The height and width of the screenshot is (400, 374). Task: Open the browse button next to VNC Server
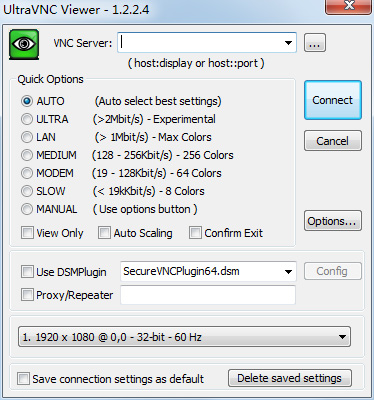point(315,43)
